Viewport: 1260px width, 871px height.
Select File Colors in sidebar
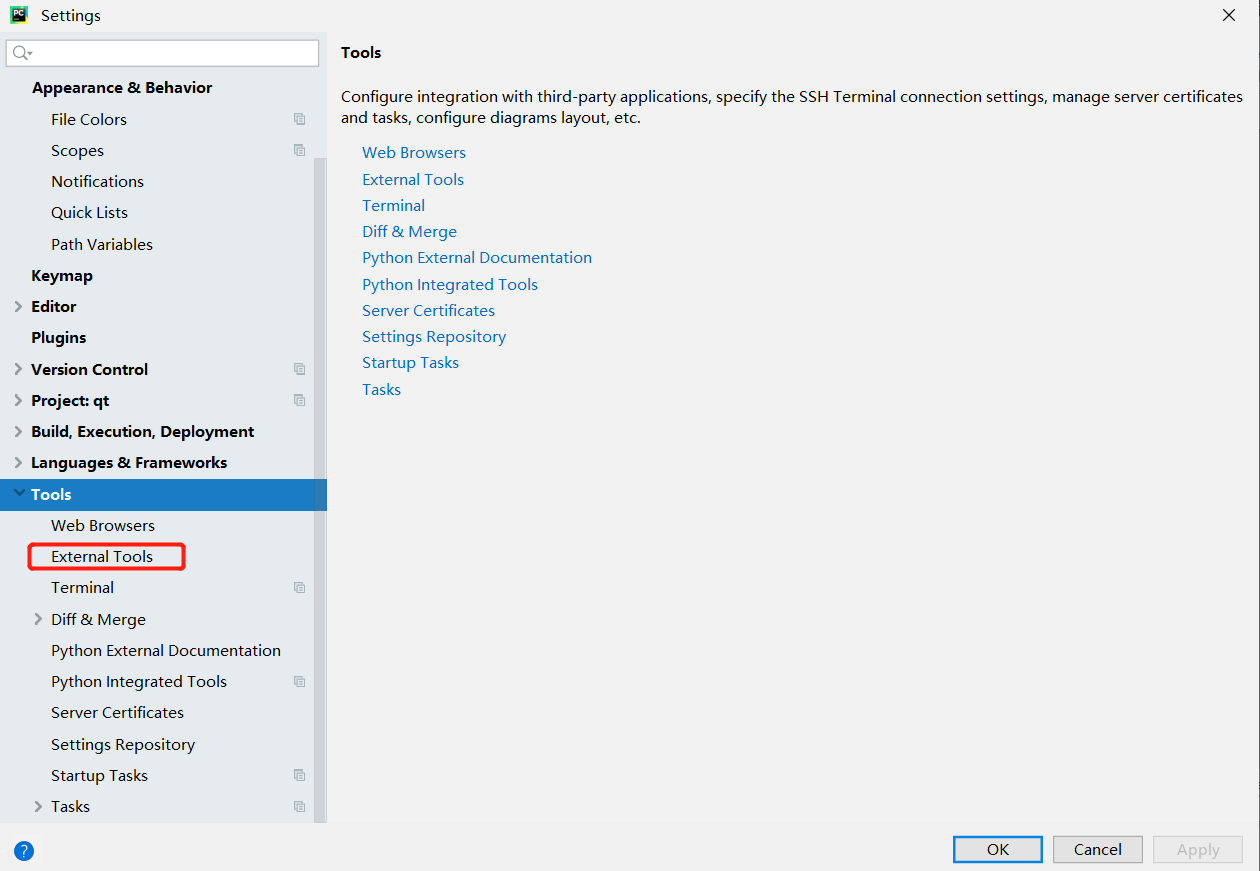89,119
